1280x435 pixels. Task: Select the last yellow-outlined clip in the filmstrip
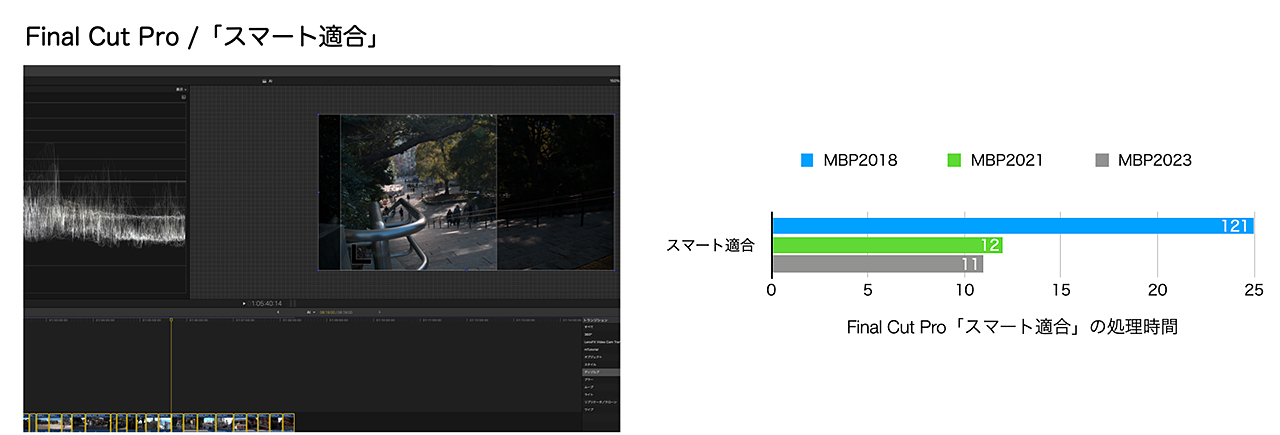click(287, 422)
